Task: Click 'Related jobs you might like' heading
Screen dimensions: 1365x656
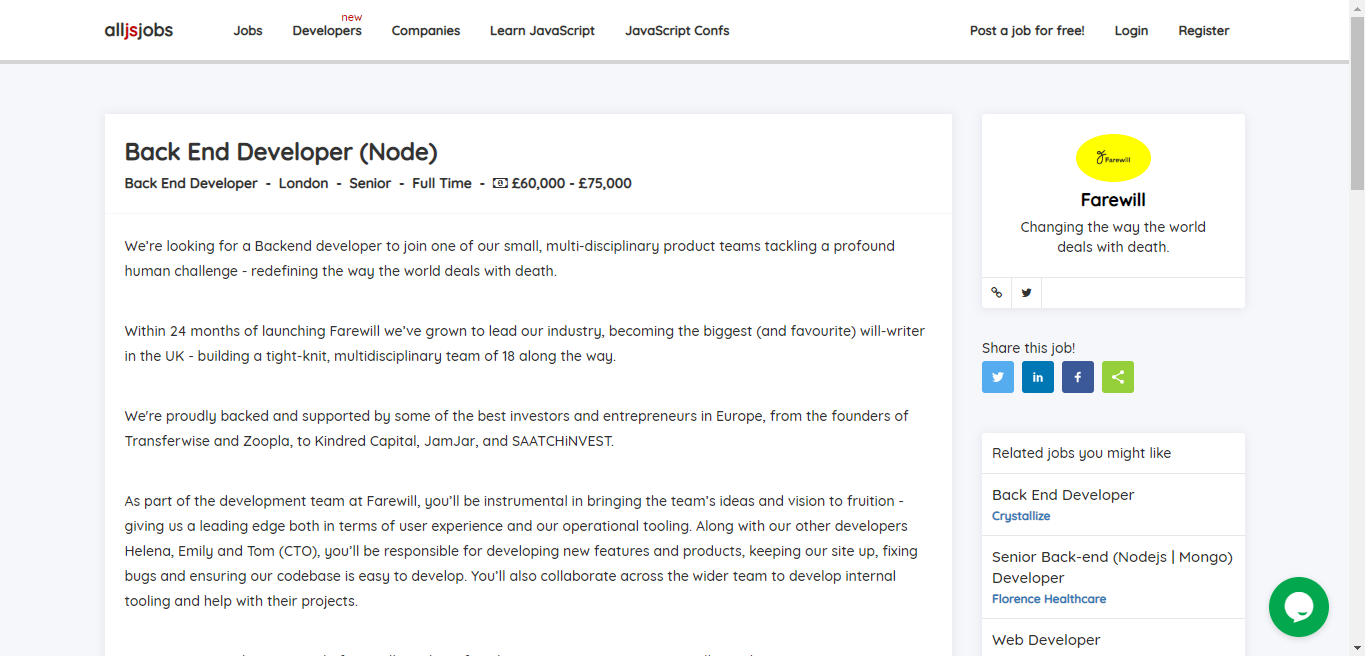Action: click(x=1081, y=453)
